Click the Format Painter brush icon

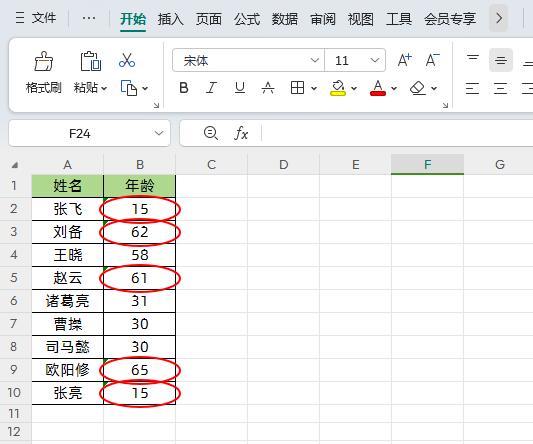[x=44, y=61]
